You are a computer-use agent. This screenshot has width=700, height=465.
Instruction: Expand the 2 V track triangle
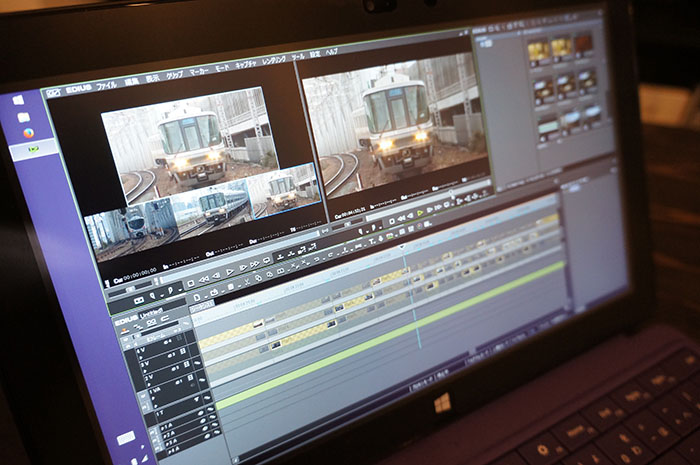click(150, 386)
